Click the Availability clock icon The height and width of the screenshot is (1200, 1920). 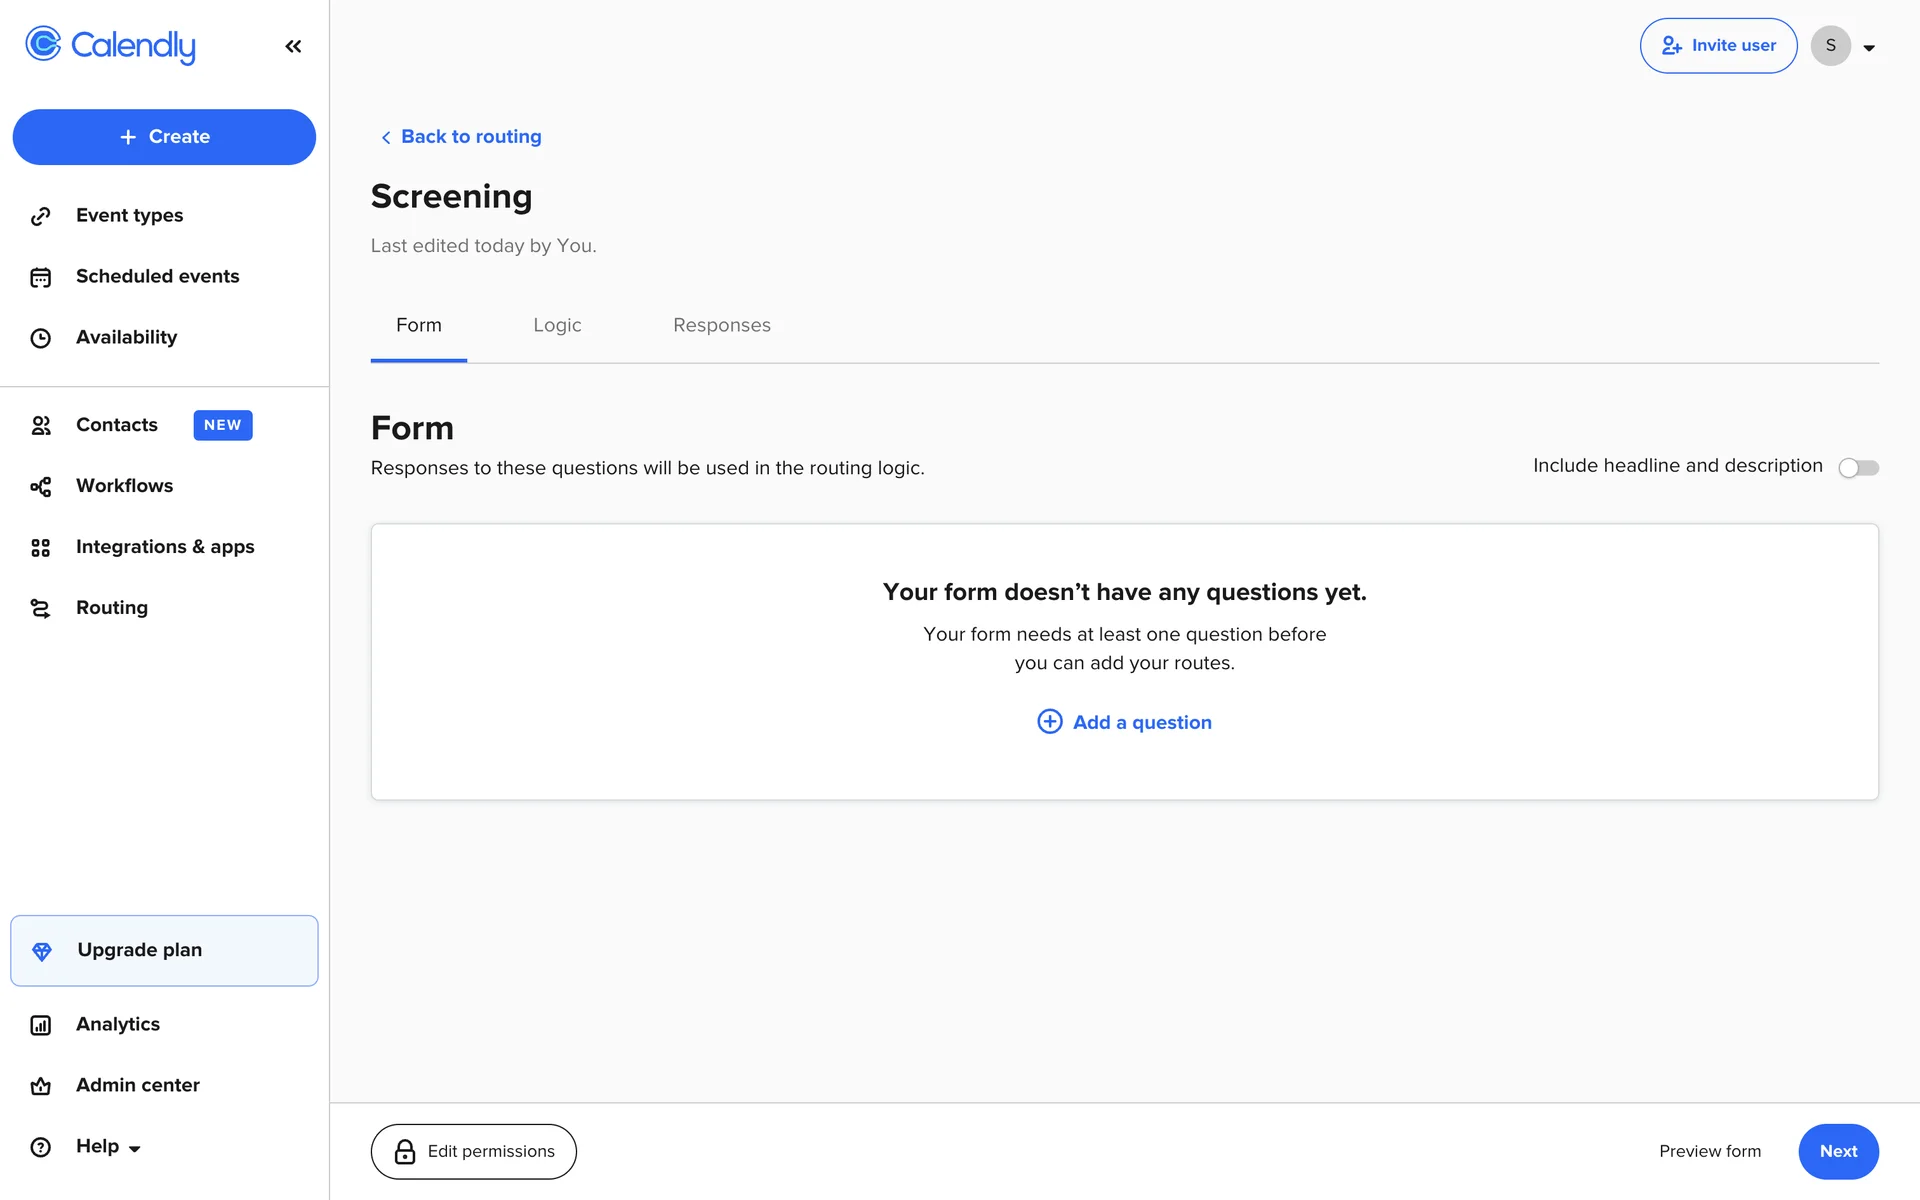(x=41, y=338)
